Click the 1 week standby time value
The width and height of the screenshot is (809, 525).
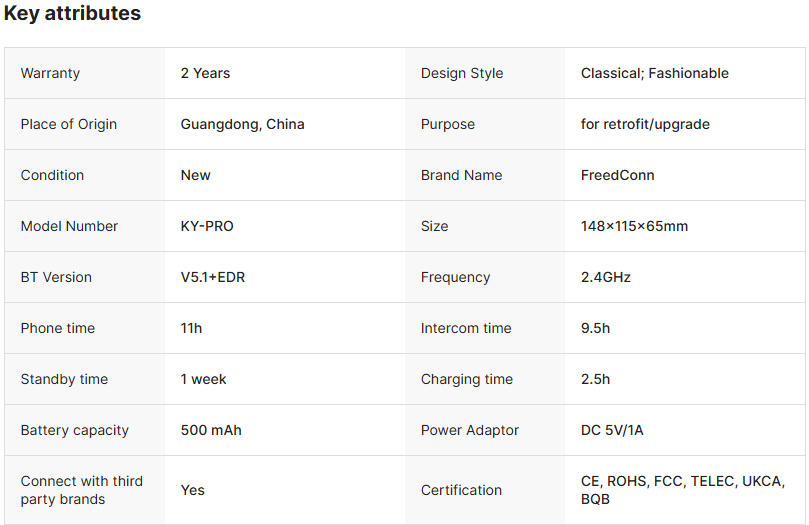203,379
